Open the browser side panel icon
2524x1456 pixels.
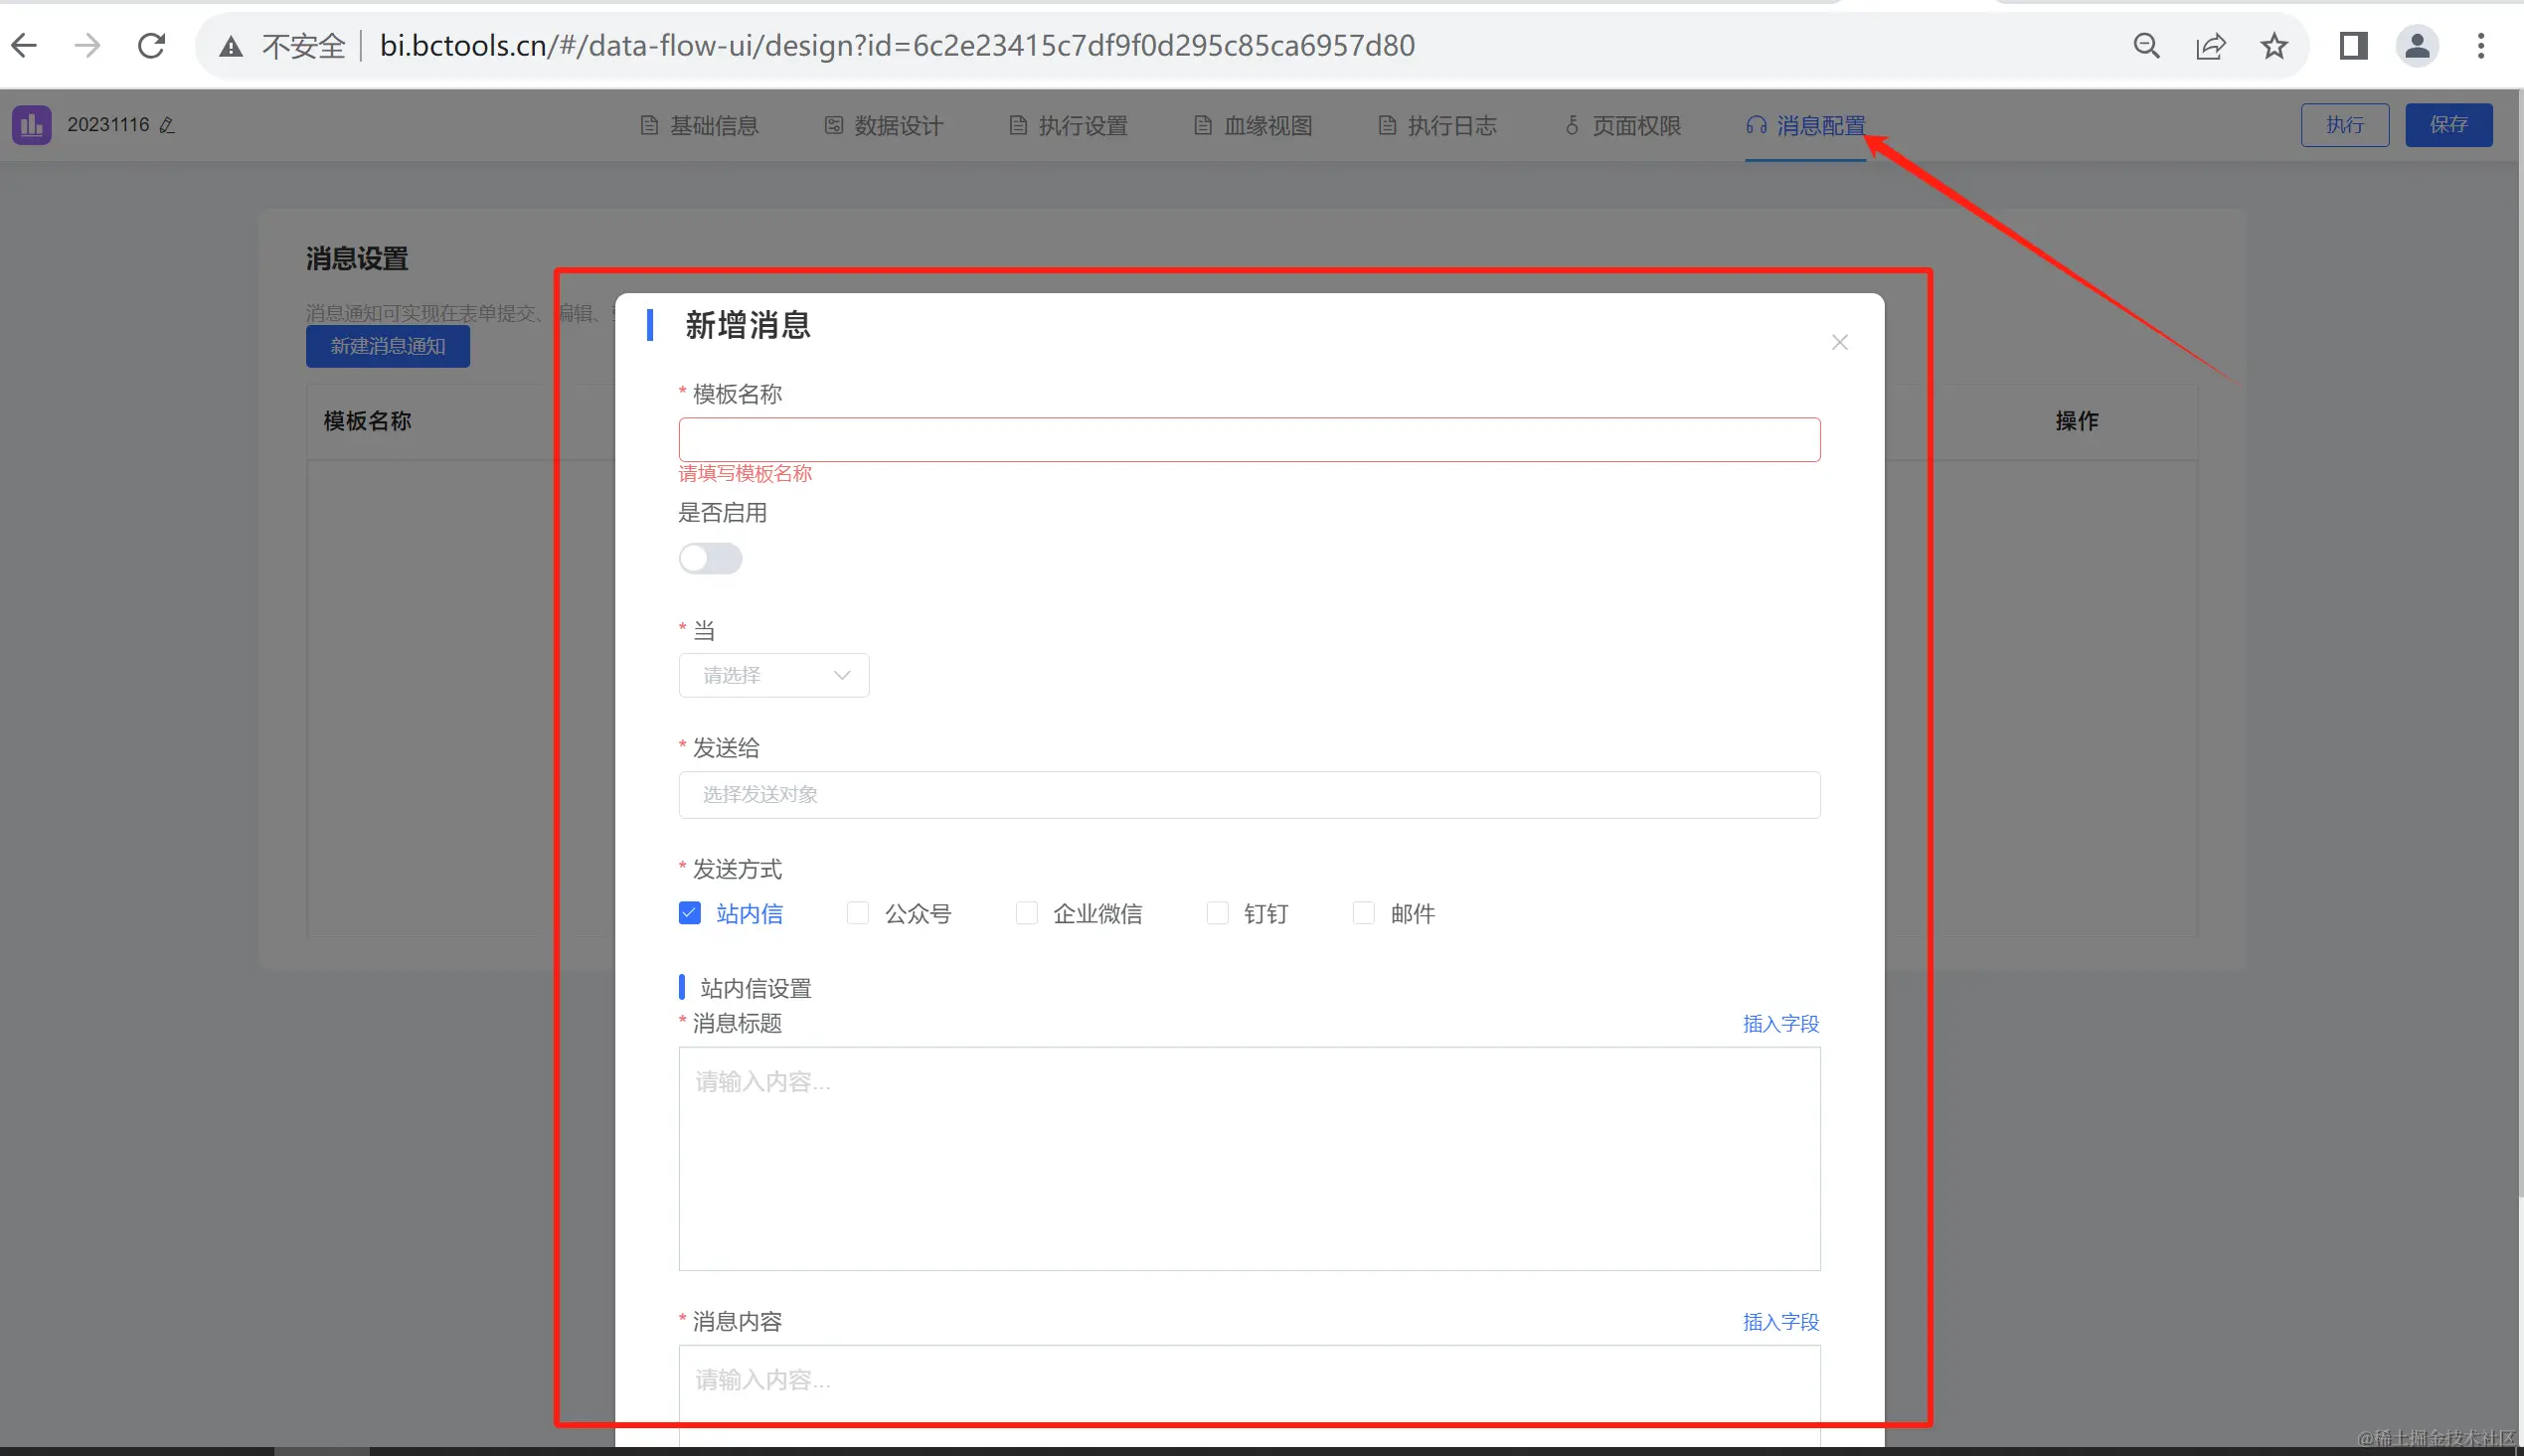click(x=2353, y=46)
